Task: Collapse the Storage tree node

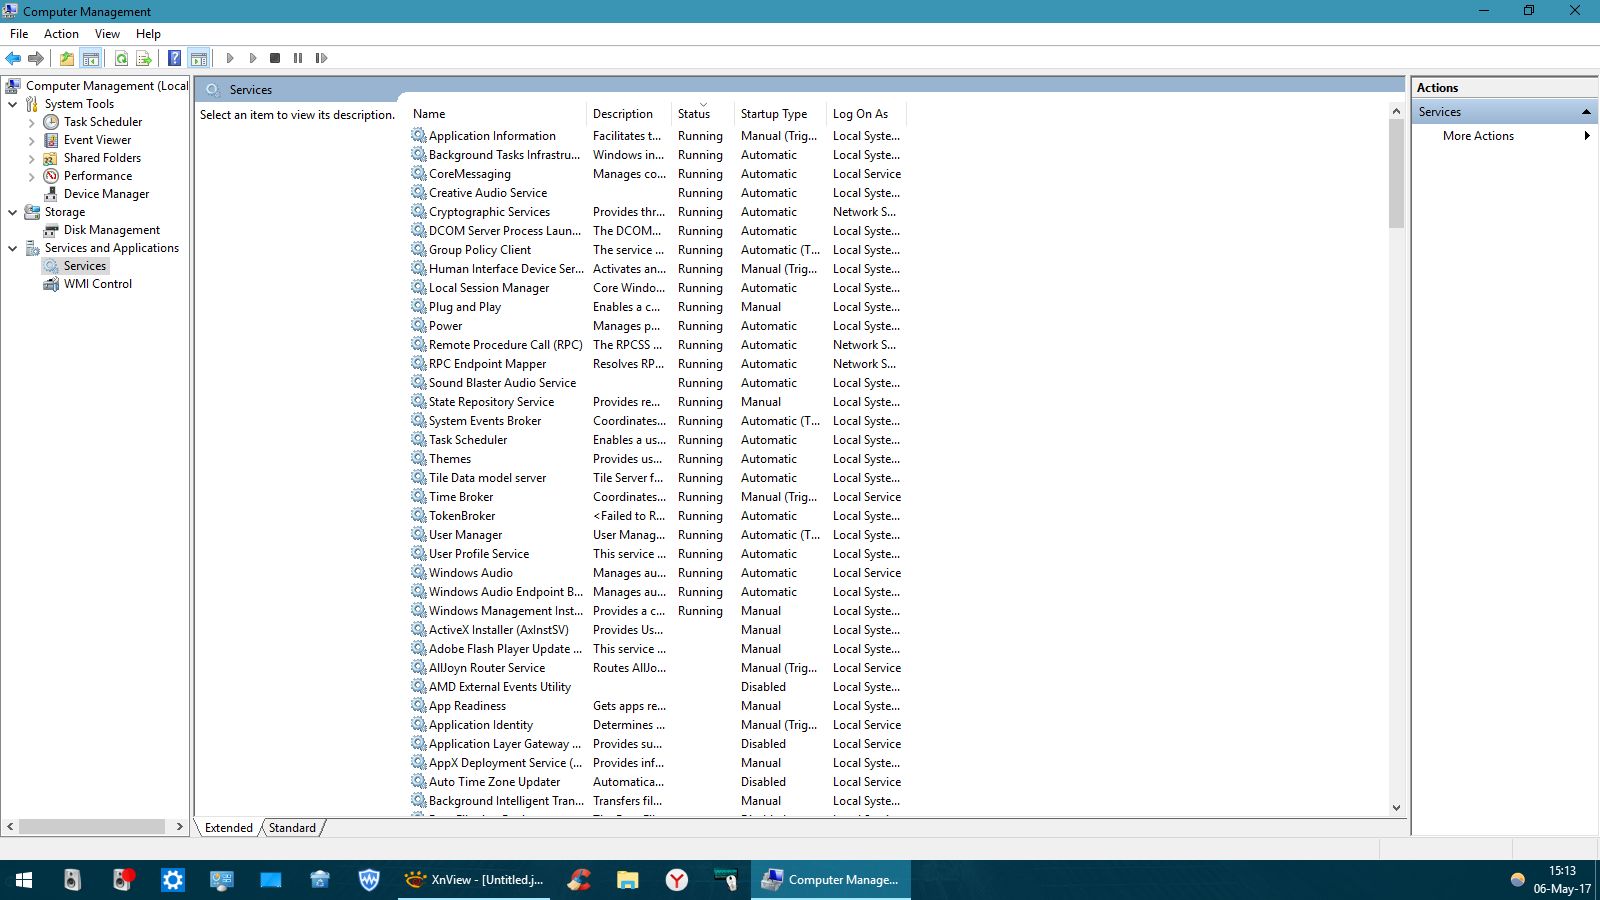Action: (12, 212)
